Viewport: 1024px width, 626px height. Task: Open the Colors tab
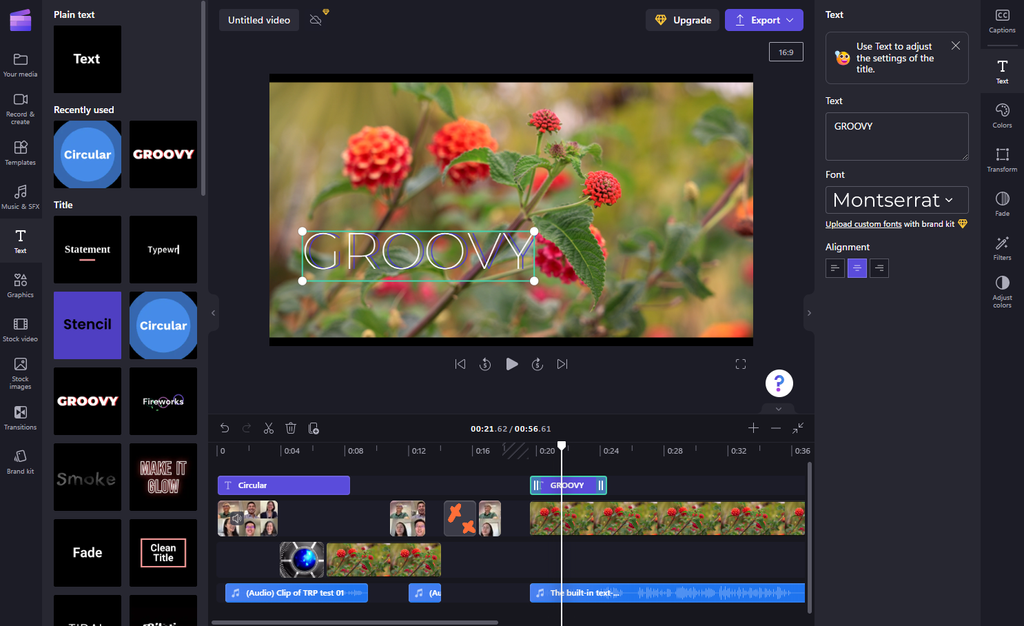1002,115
